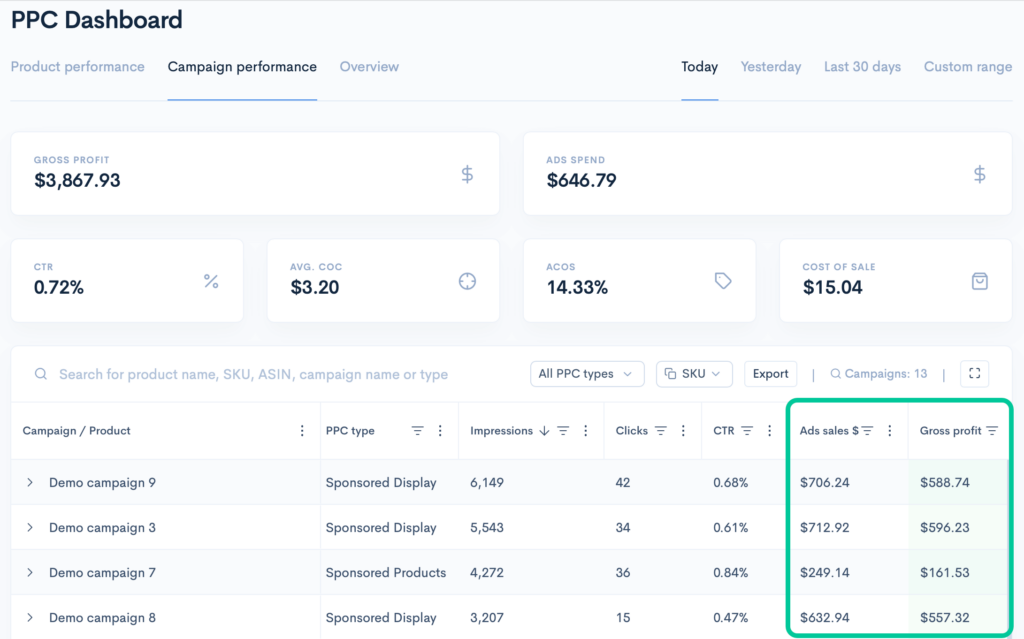Click the dollar icon on the Gross Profit card
The image size is (1024, 639).
(466, 173)
